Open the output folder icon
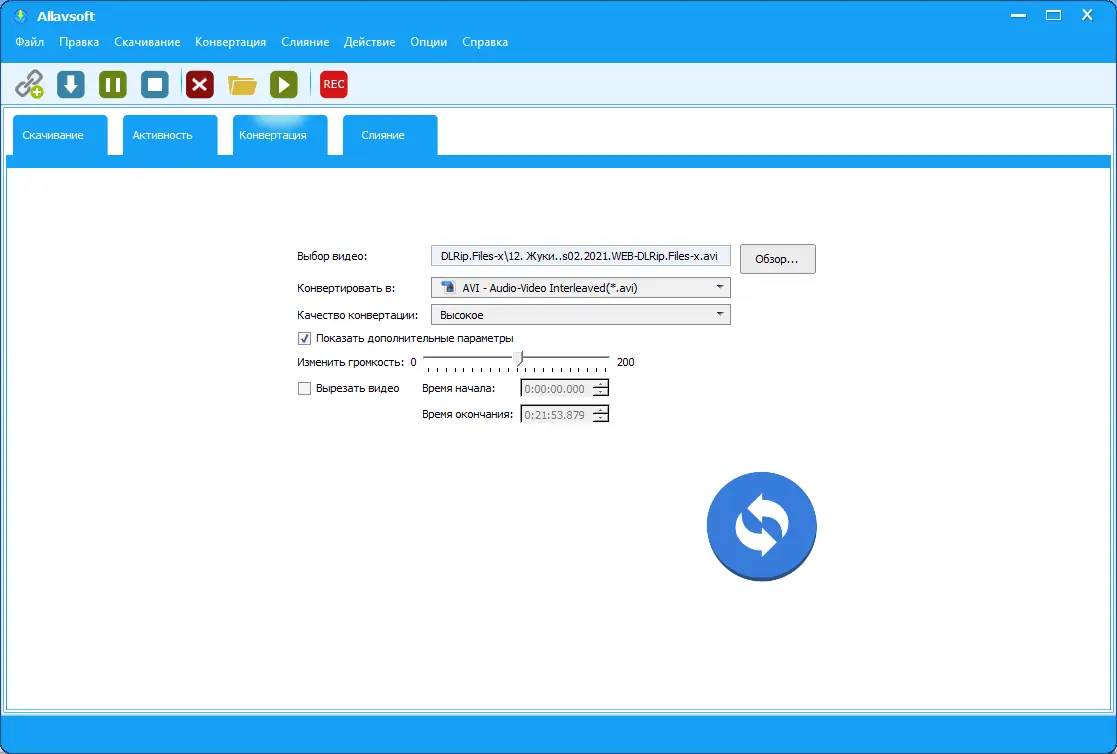Viewport: 1117px width, 754px height. click(x=242, y=85)
